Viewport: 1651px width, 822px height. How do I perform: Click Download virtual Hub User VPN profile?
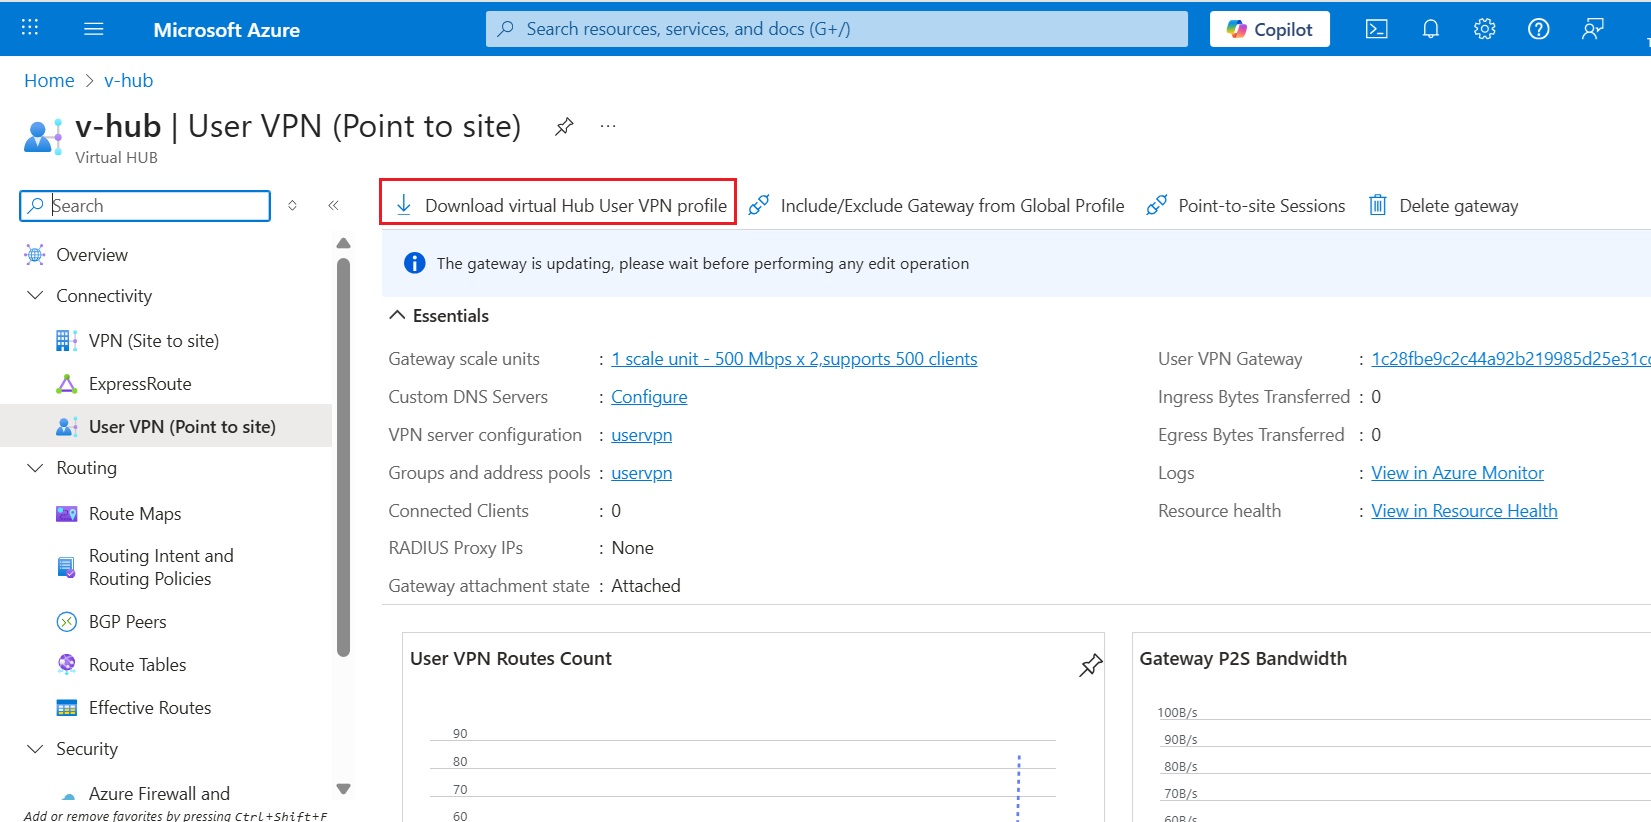560,206
